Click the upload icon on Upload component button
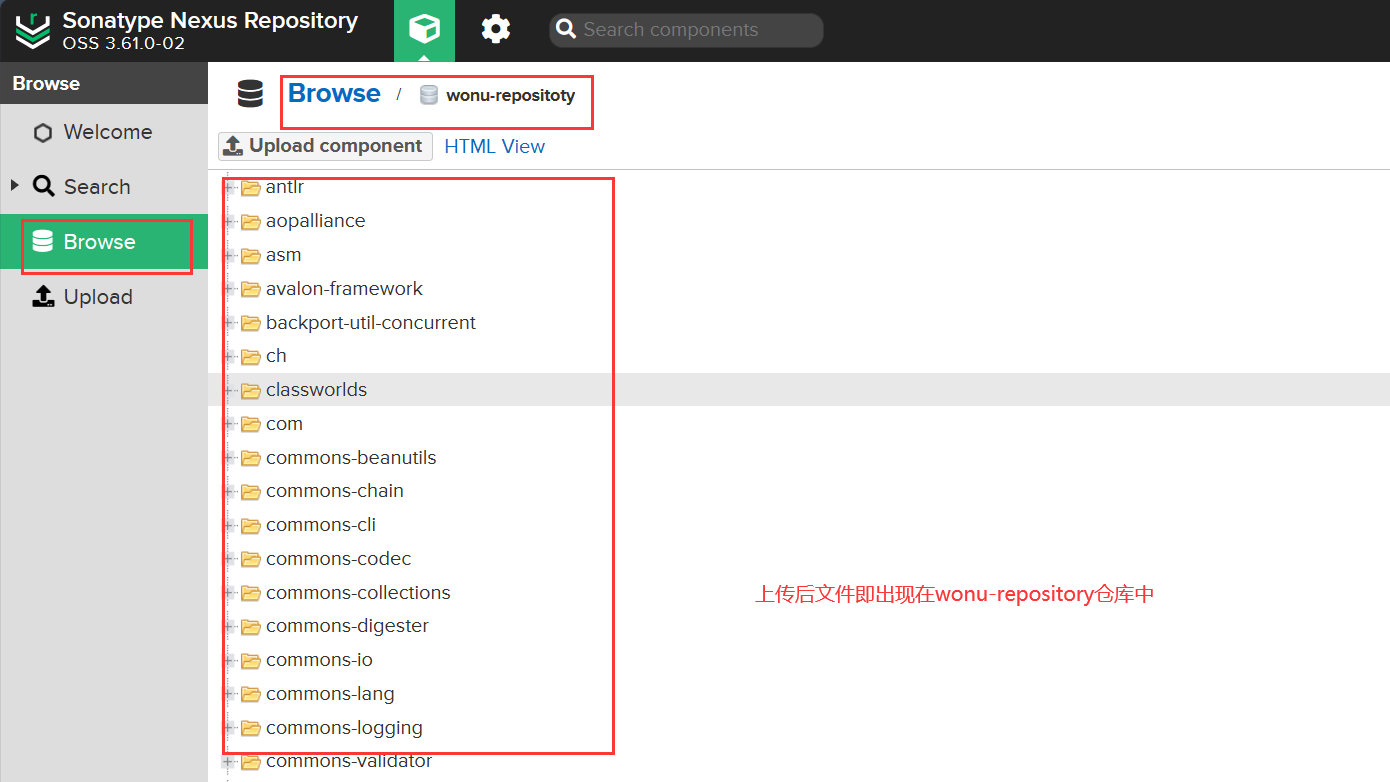 coord(233,146)
